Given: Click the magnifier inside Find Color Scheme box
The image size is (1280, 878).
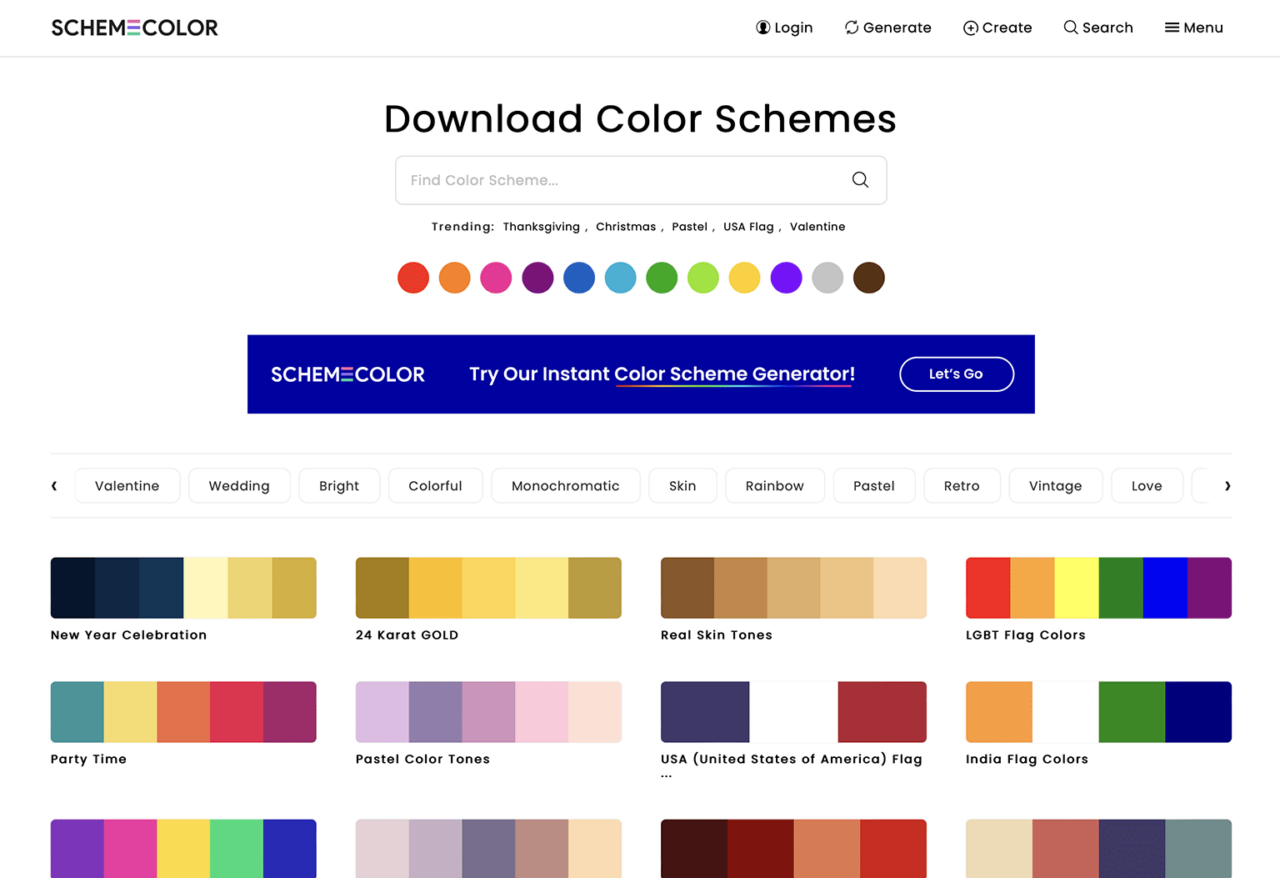Looking at the screenshot, I should 860,180.
